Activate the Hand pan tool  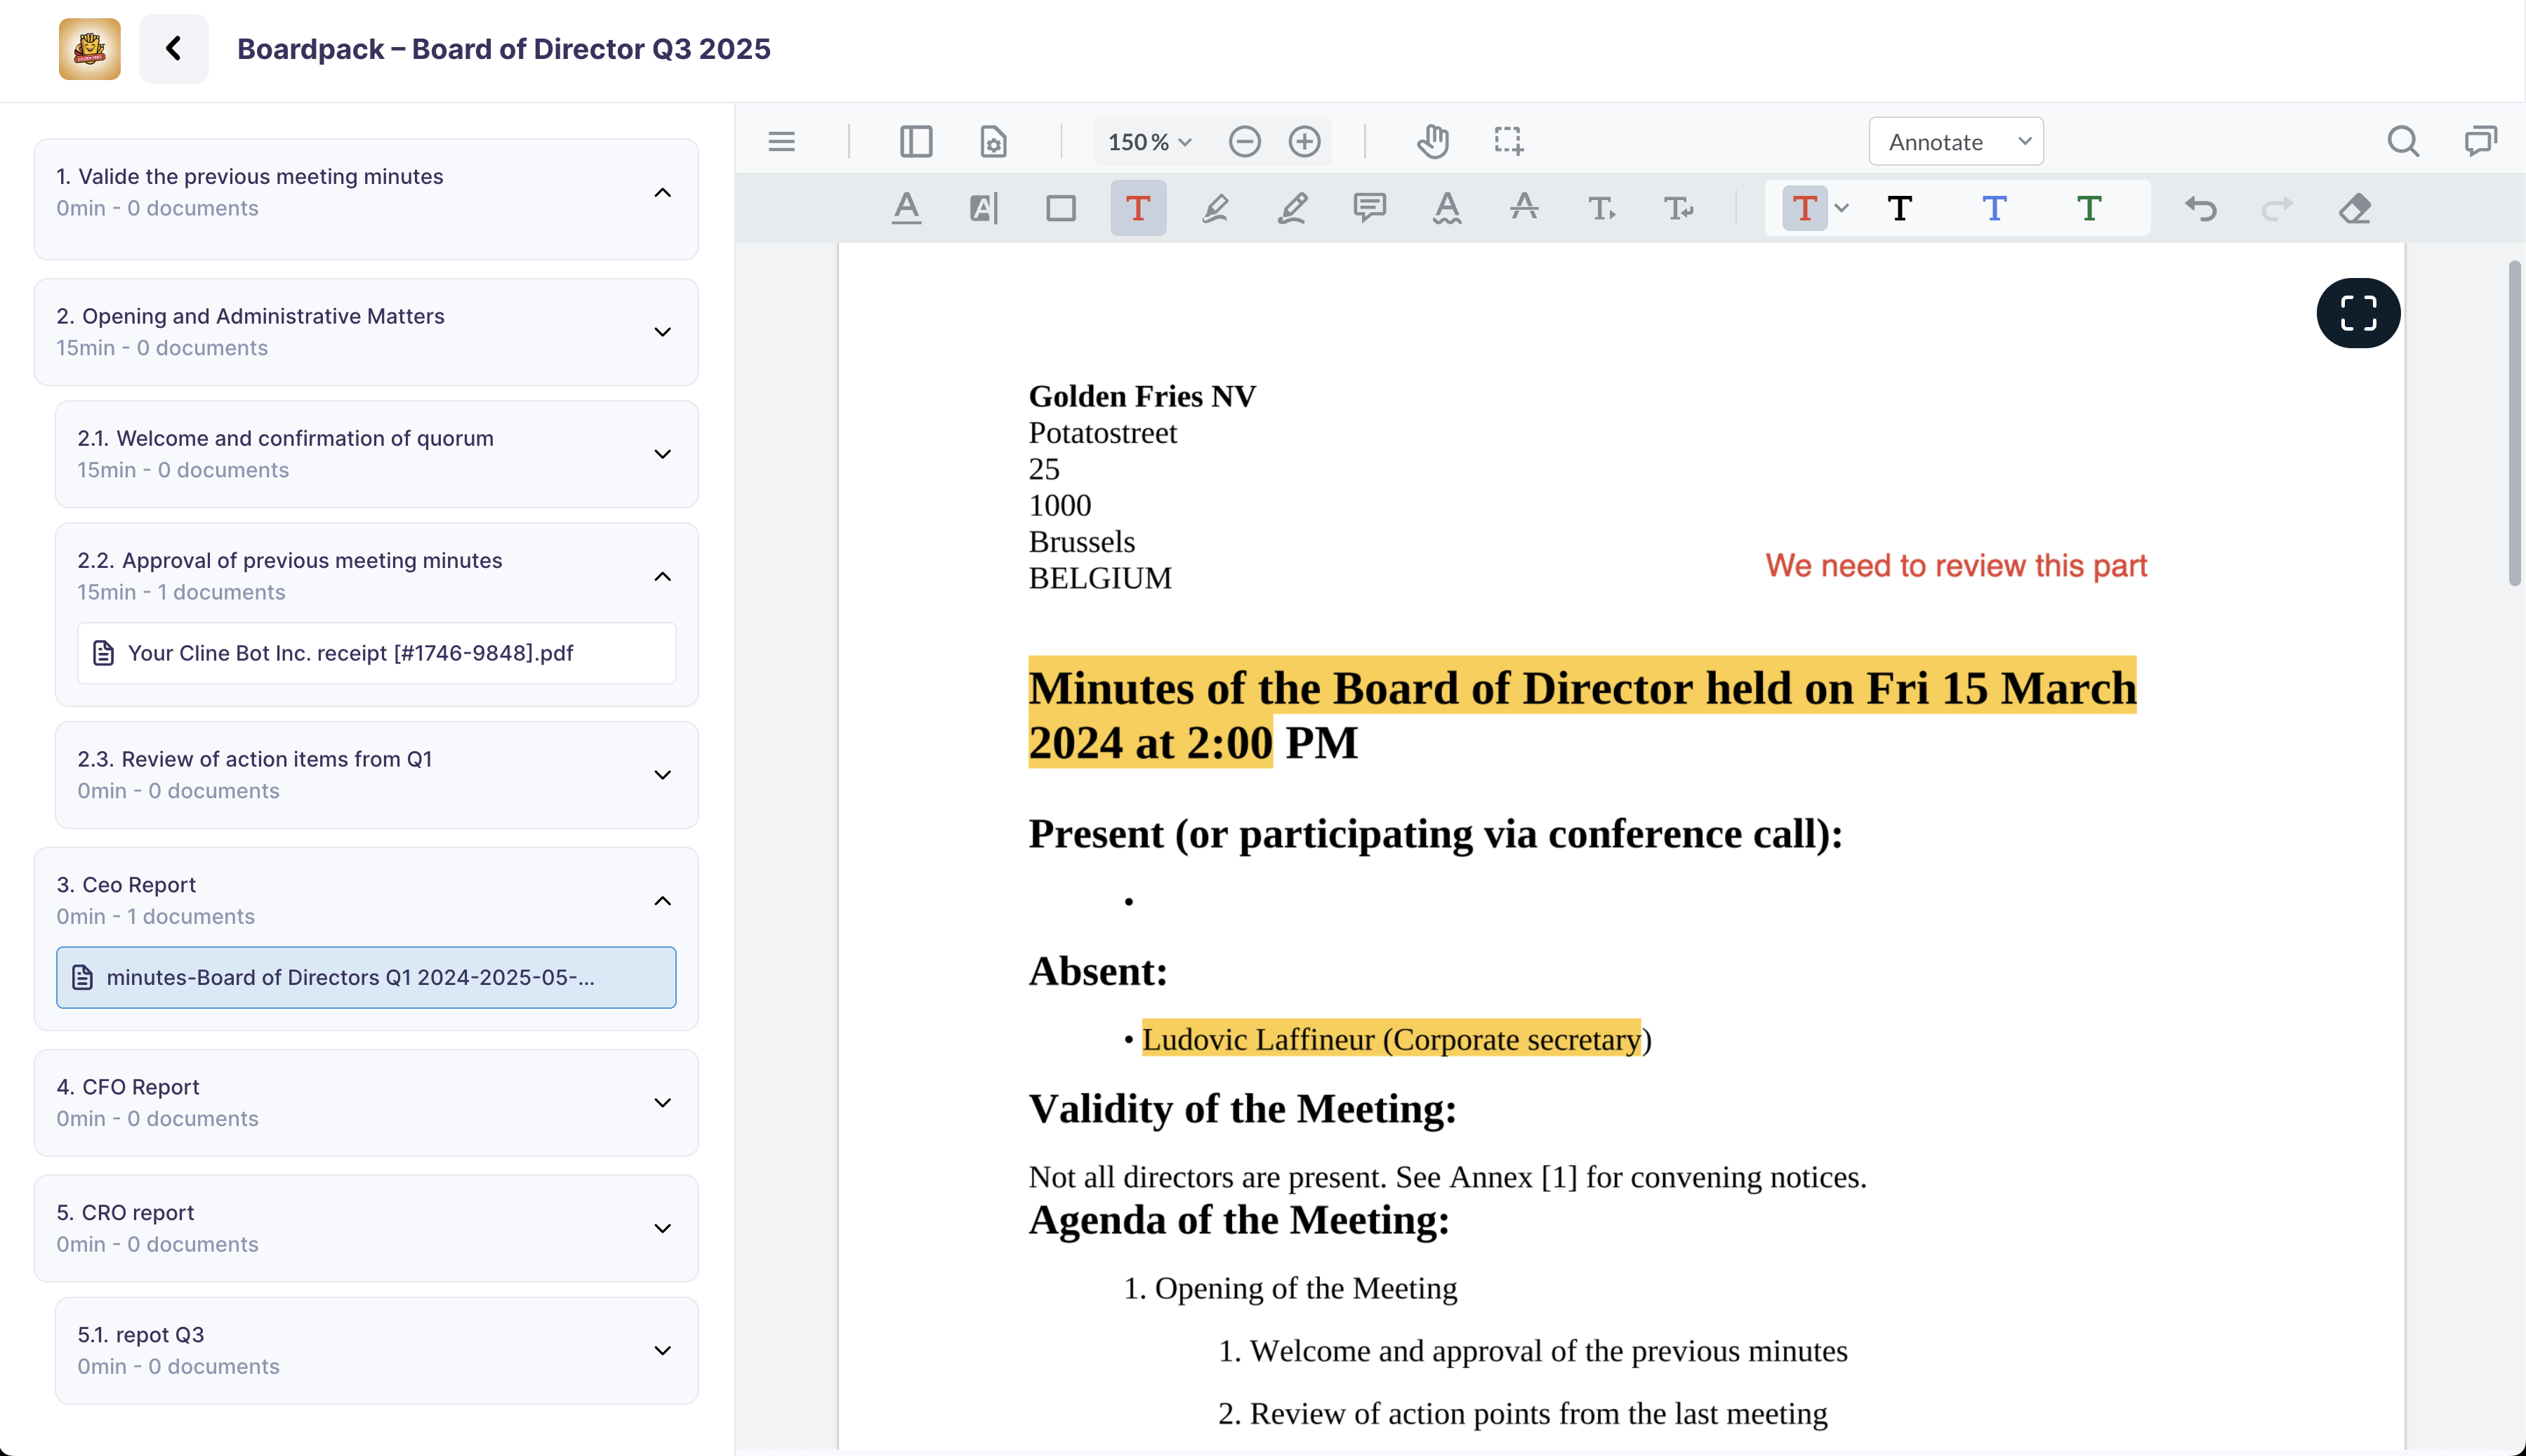[1432, 141]
